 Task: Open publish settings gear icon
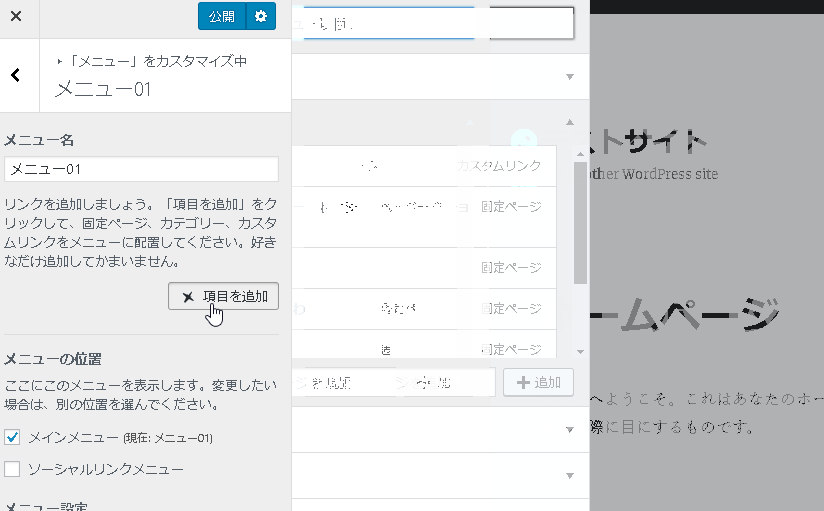[261, 17]
